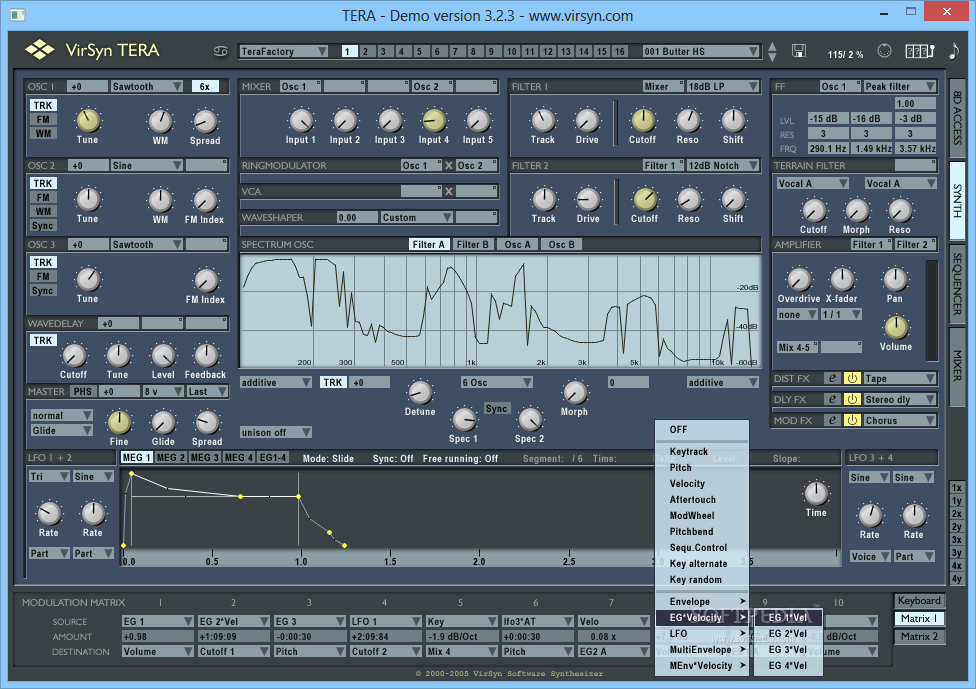Open the keyboard panel icon in header

pos(919,51)
